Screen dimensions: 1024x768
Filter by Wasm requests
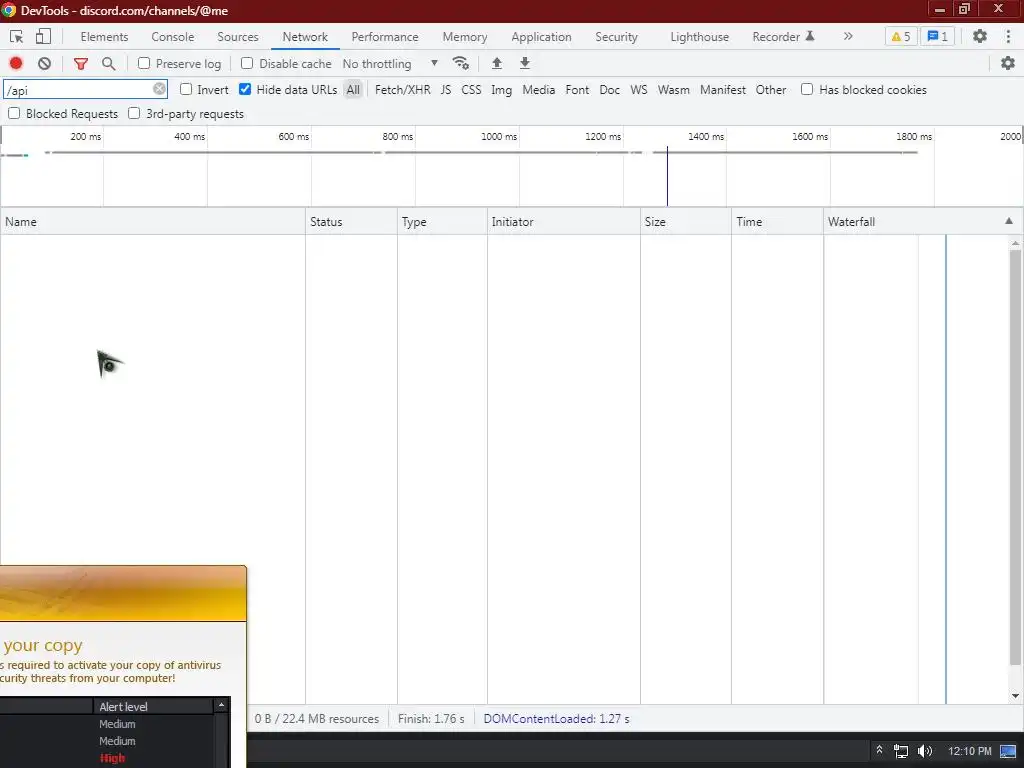673,90
